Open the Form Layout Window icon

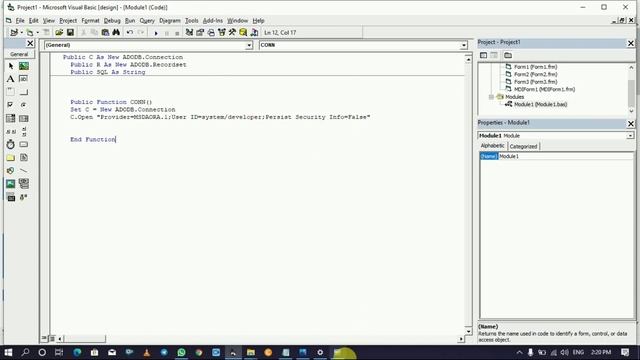(x=211, y=33)
